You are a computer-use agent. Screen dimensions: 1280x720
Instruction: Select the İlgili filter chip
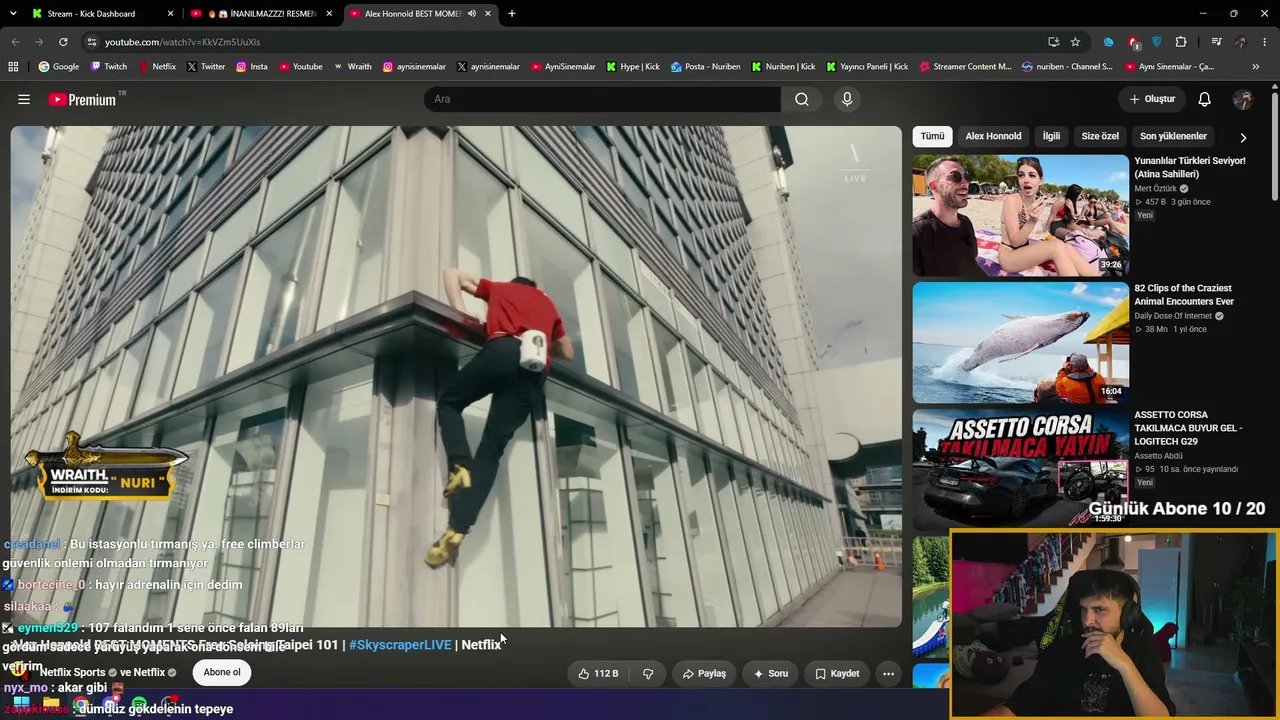pyautogui.click(x=1051, y=136)
